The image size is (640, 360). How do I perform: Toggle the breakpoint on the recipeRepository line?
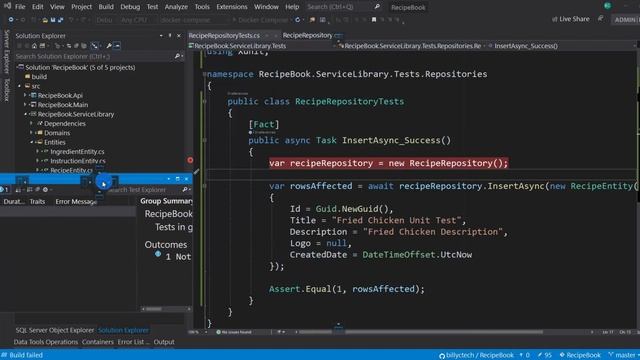coord(190,160)
